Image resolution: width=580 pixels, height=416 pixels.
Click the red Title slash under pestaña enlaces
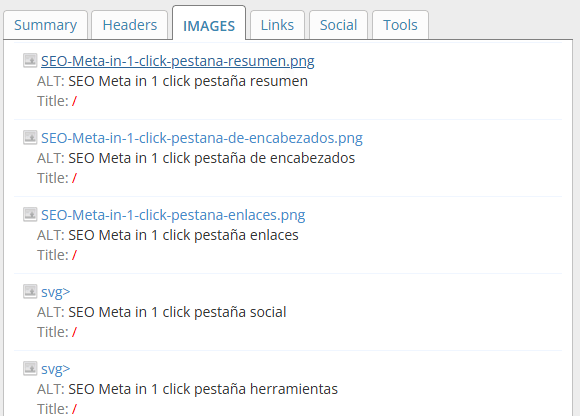tap(74, 255)
